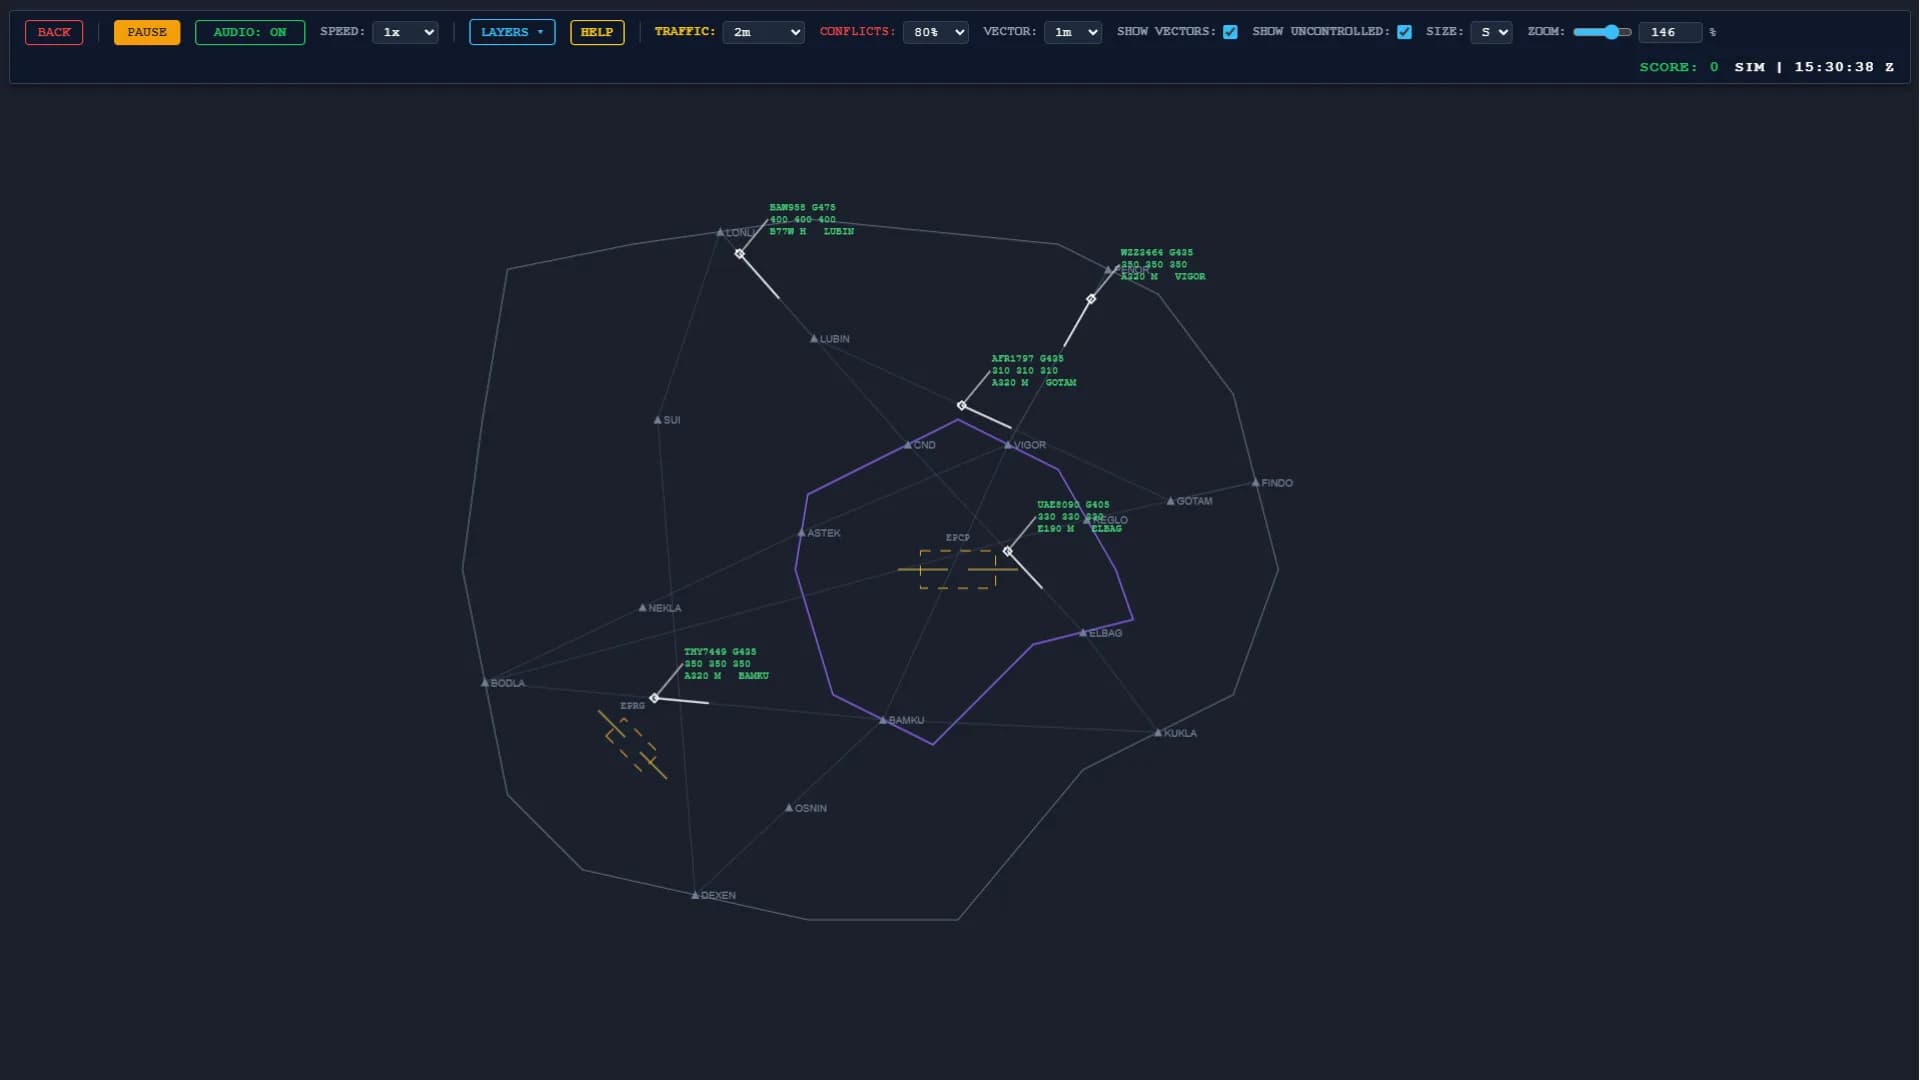Click the zoom percentage field showing 146
Image resolution: width=1920 pixels, height=1080 pixels.
pos(1670,32)
